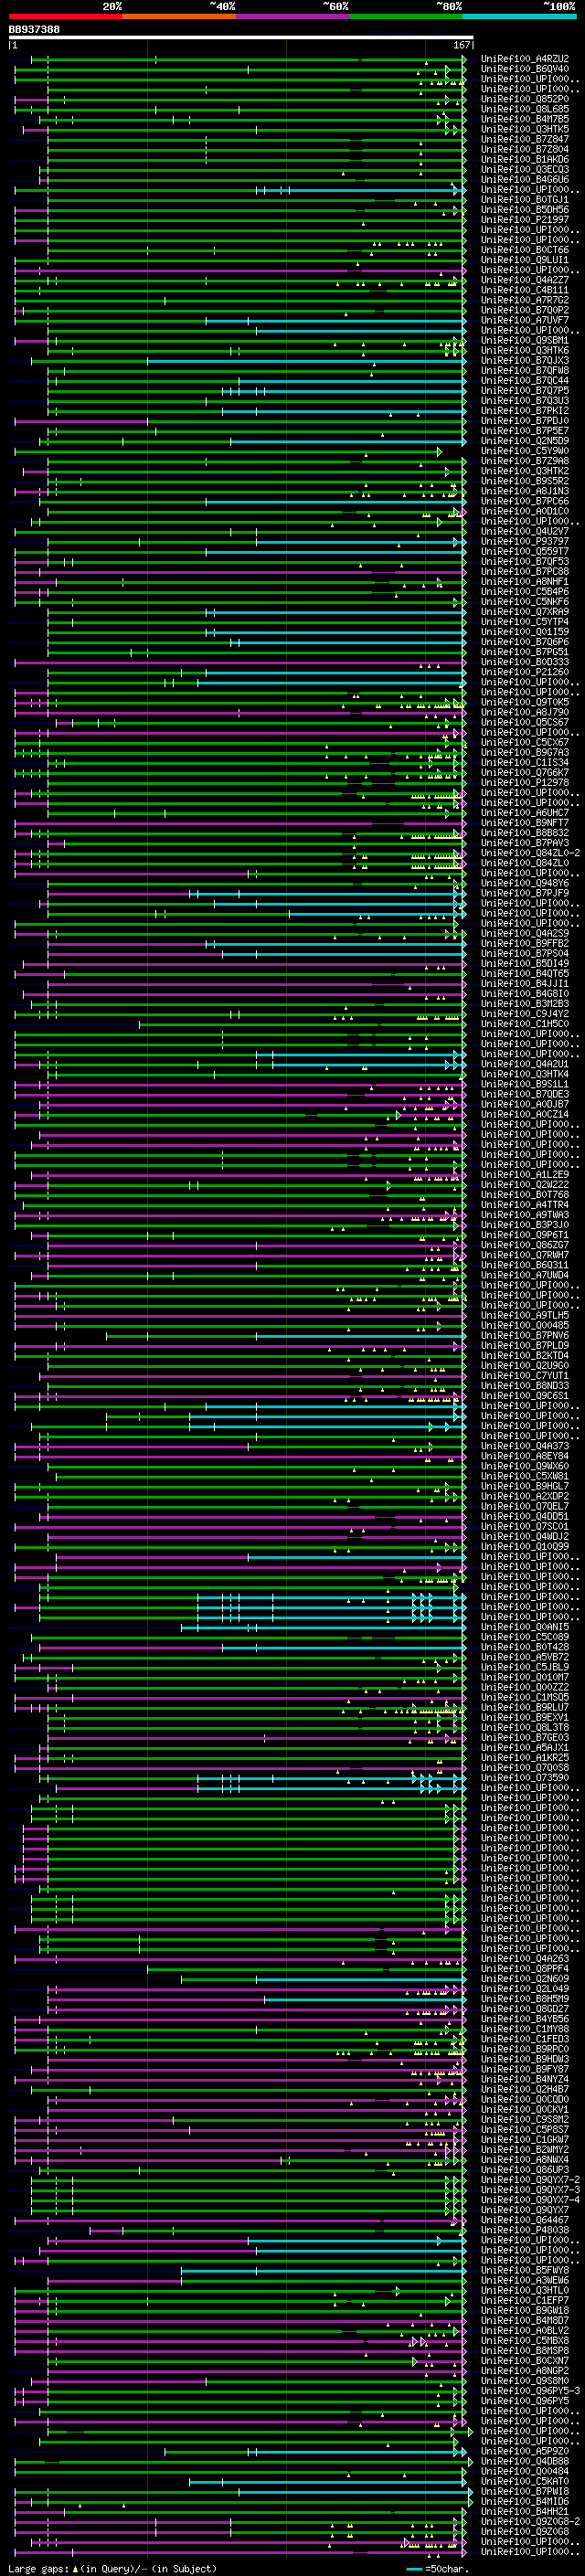The height and width of the screenshot is (2576, 585).
Task: Click the Large gaps legend text
Action: click(112, 2569)
